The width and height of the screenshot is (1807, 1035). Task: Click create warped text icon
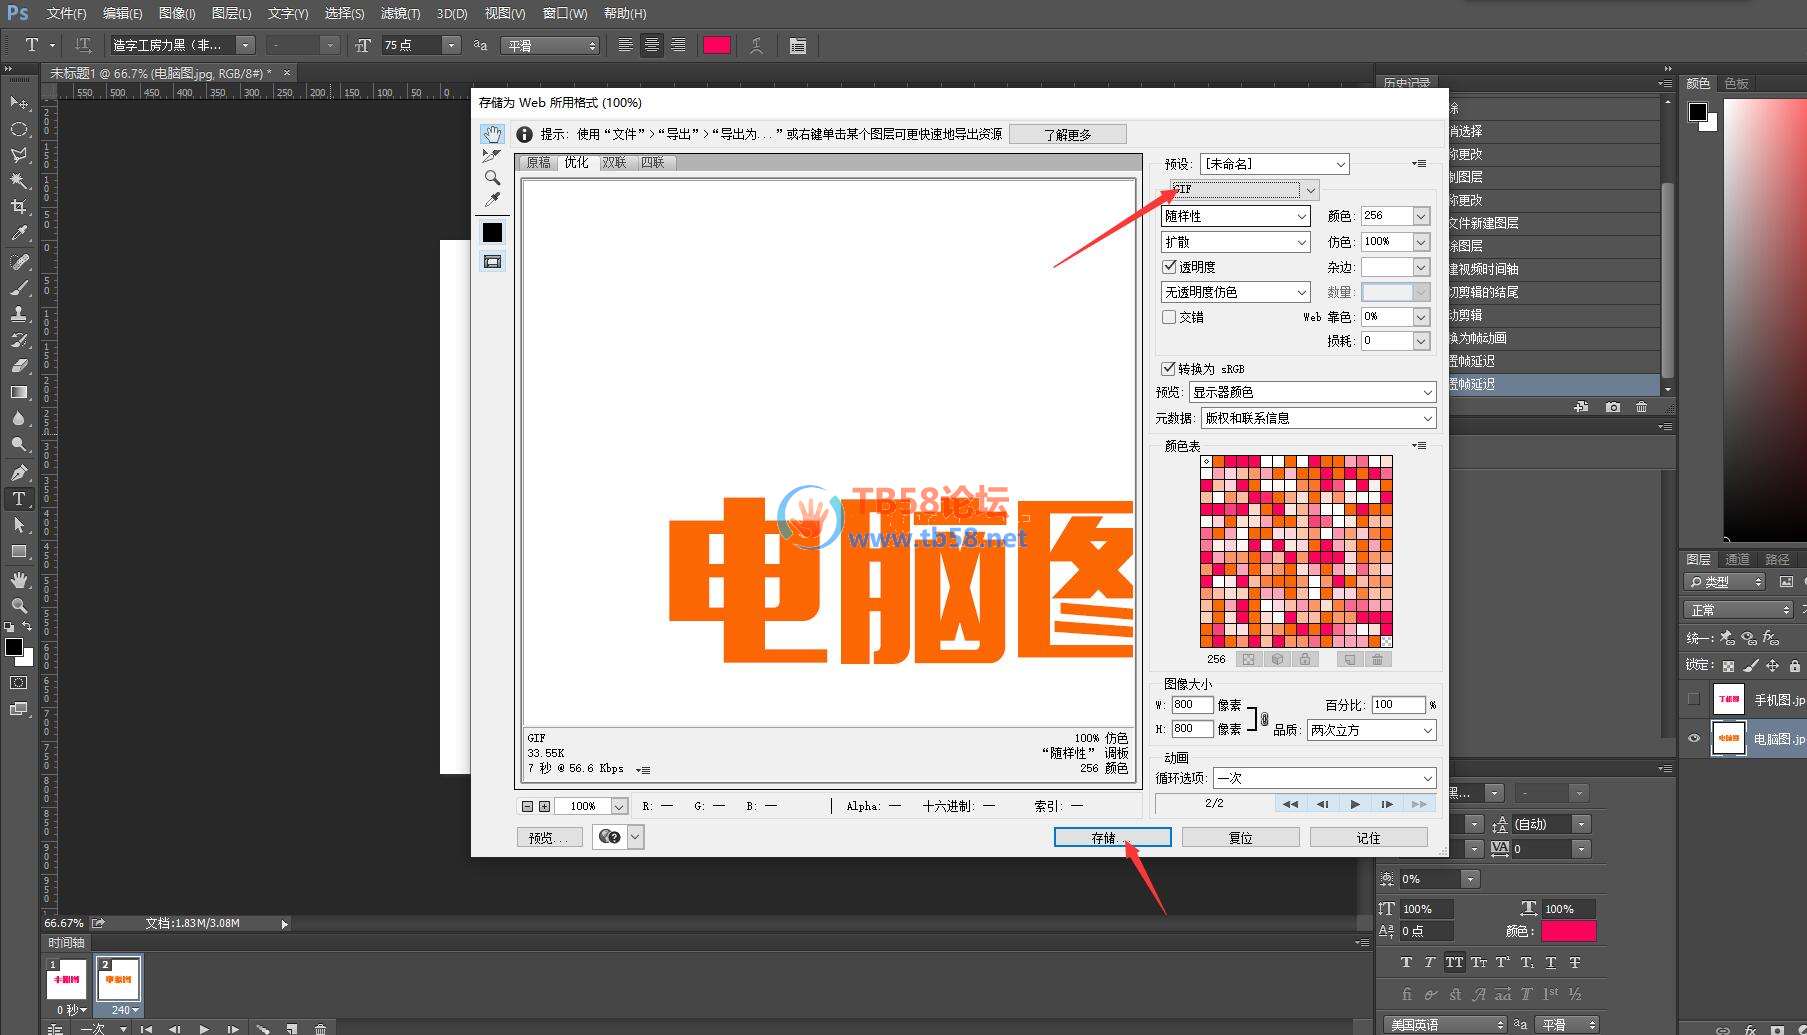pyautogui.click(x=757, y=45)
